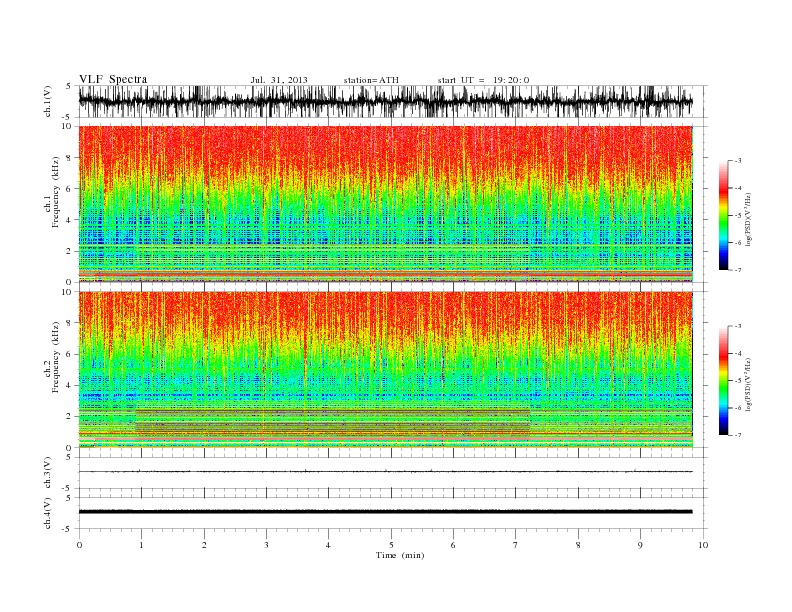The width and height of the screenshot is (792, 612).
Task: Click the time axis tick label "8"
Action: (x=578, y=545)
